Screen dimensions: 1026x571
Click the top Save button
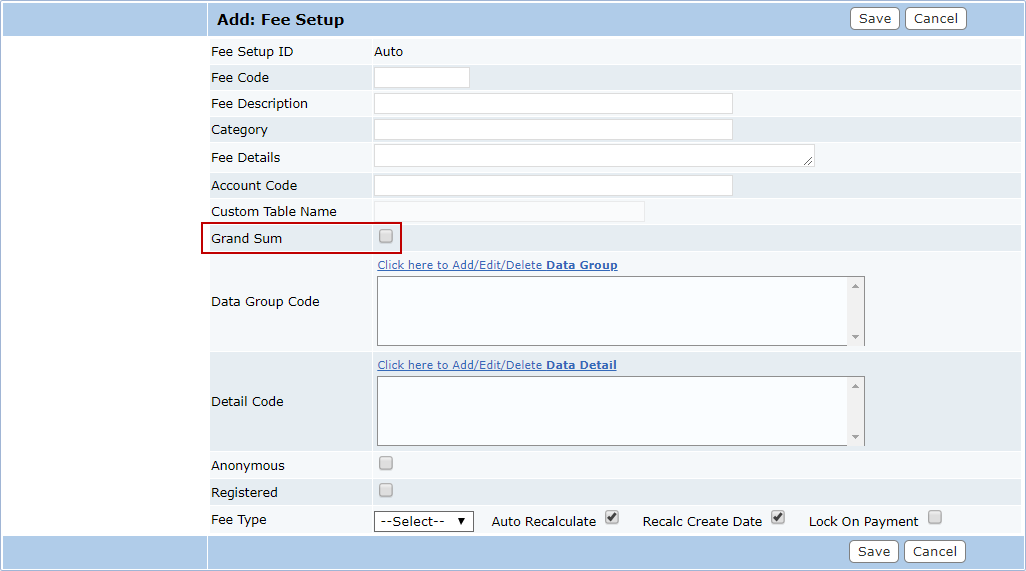874,19
